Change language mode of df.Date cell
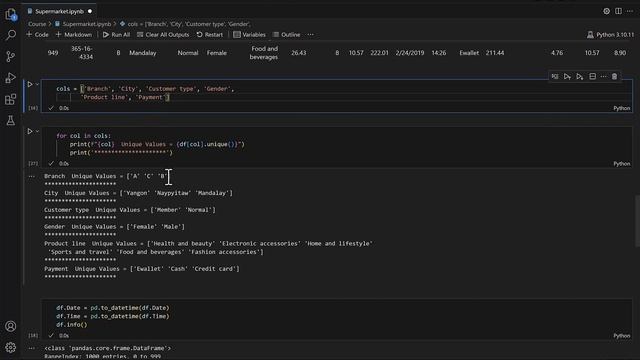 pyautogui.click(x=622, y=336)
